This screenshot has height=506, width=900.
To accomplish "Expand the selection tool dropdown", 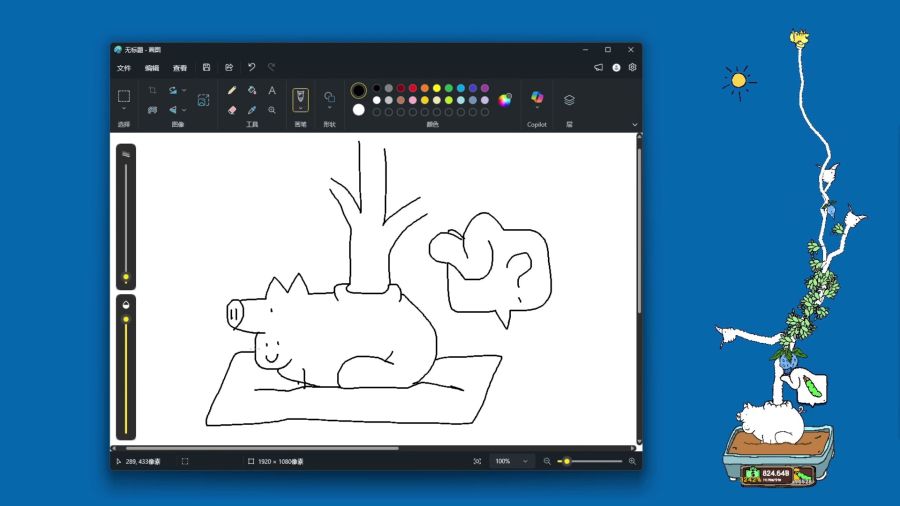I will point(124,110).
